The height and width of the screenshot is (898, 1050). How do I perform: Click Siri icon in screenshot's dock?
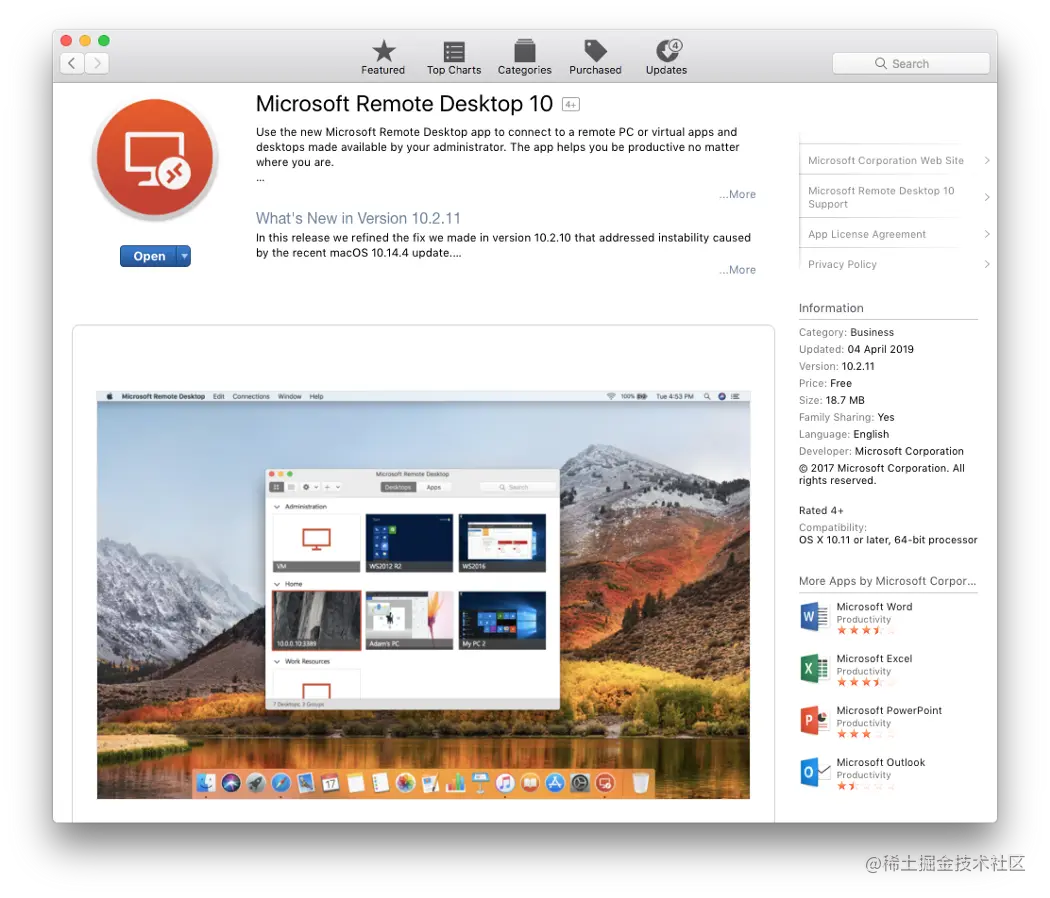(x=231, y=783)
